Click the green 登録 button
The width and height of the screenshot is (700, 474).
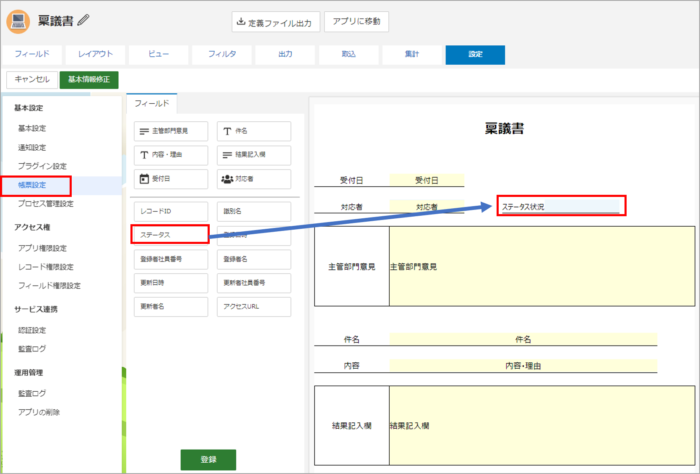point(208,460)
